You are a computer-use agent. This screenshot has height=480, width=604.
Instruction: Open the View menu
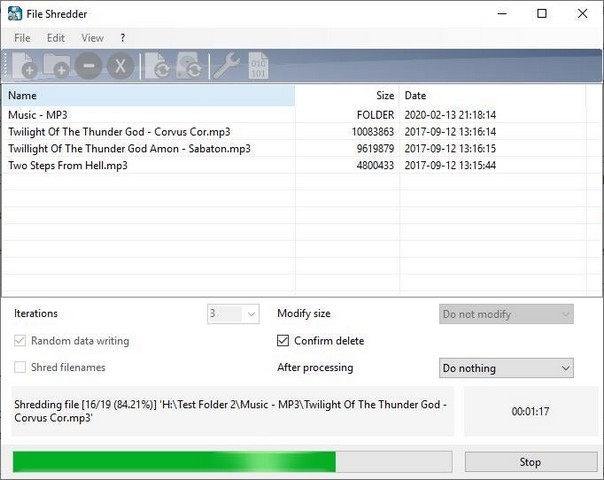[92, 38]
